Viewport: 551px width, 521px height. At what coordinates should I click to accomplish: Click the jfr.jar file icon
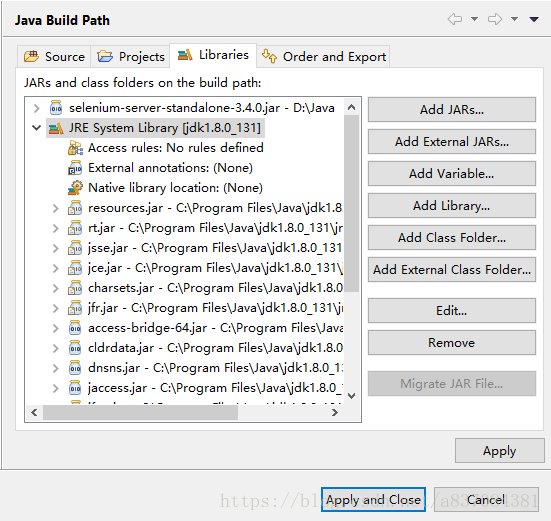pos(75,308)
